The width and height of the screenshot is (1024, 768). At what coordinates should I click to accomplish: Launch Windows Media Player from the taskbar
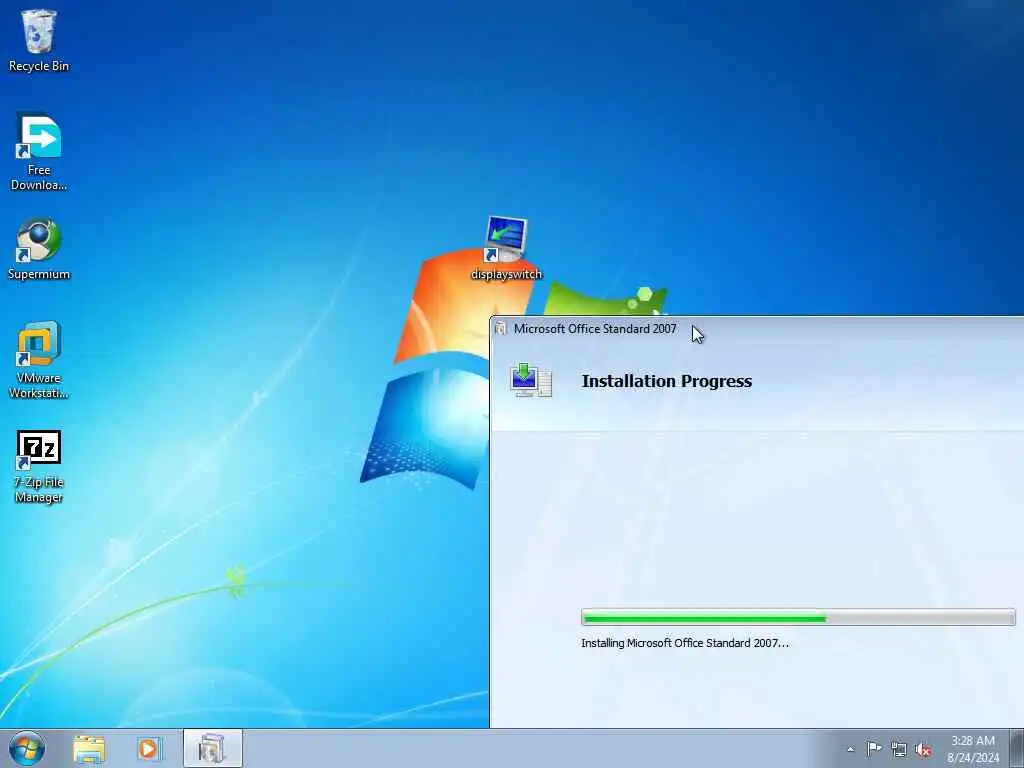coord(149,748)
